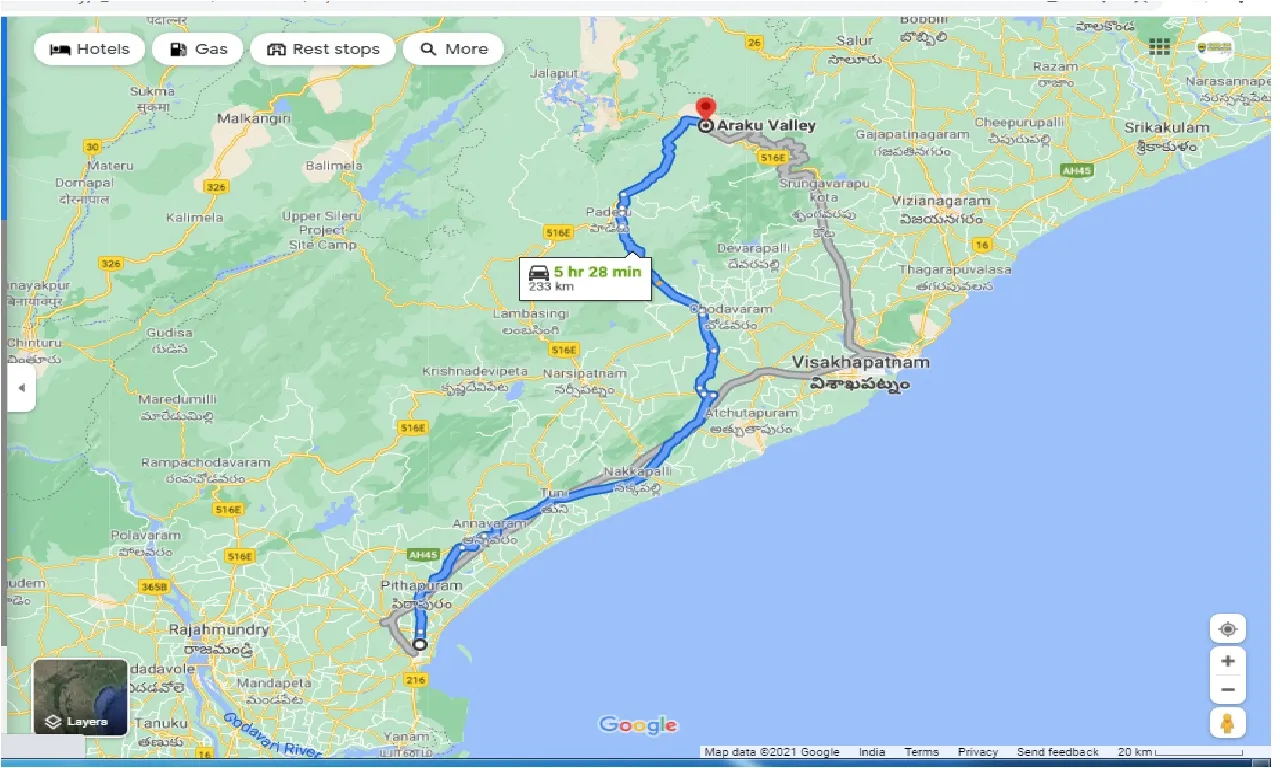Click the Annavaram town label
Image resolution: width=1280 pixels, height=768 pixels.
pos(489,523)
